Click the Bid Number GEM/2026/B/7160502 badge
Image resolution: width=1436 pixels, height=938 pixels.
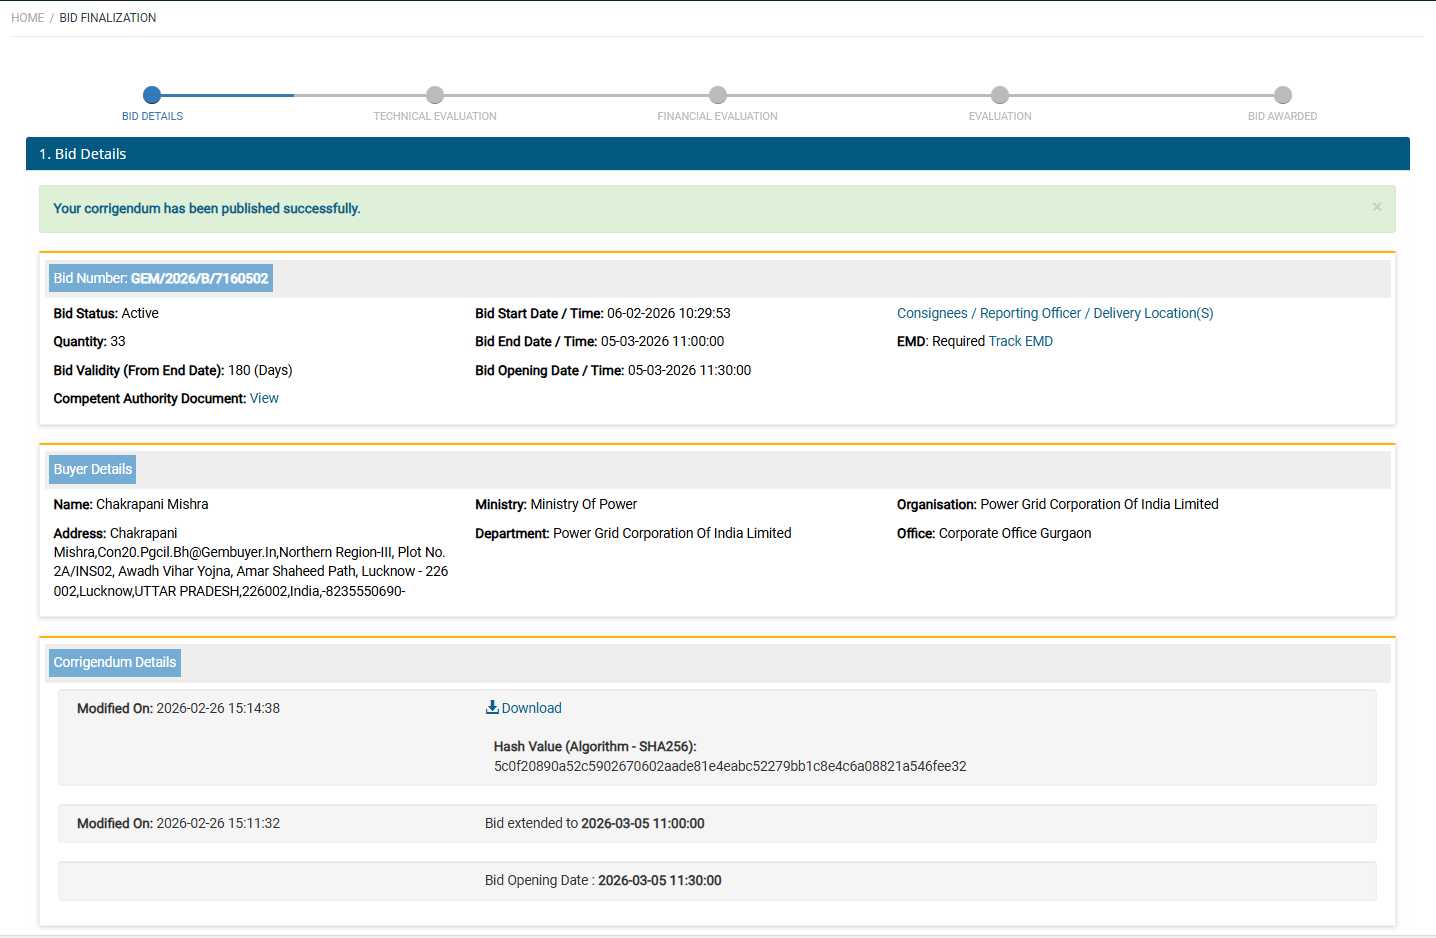pos(161,278)
